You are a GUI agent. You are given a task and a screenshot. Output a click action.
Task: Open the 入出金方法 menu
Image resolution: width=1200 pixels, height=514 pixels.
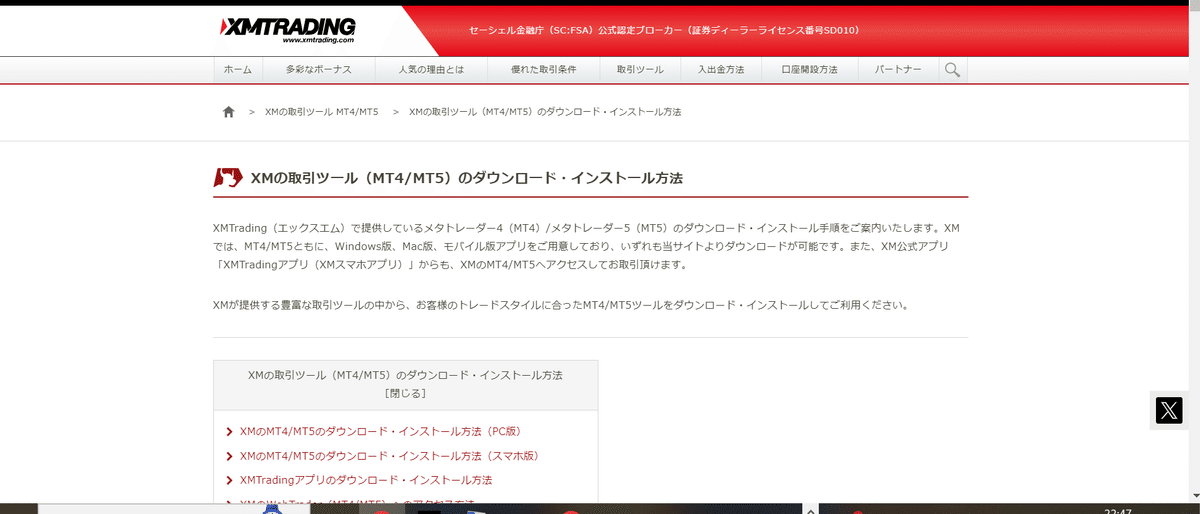click(x=720, y=70)
